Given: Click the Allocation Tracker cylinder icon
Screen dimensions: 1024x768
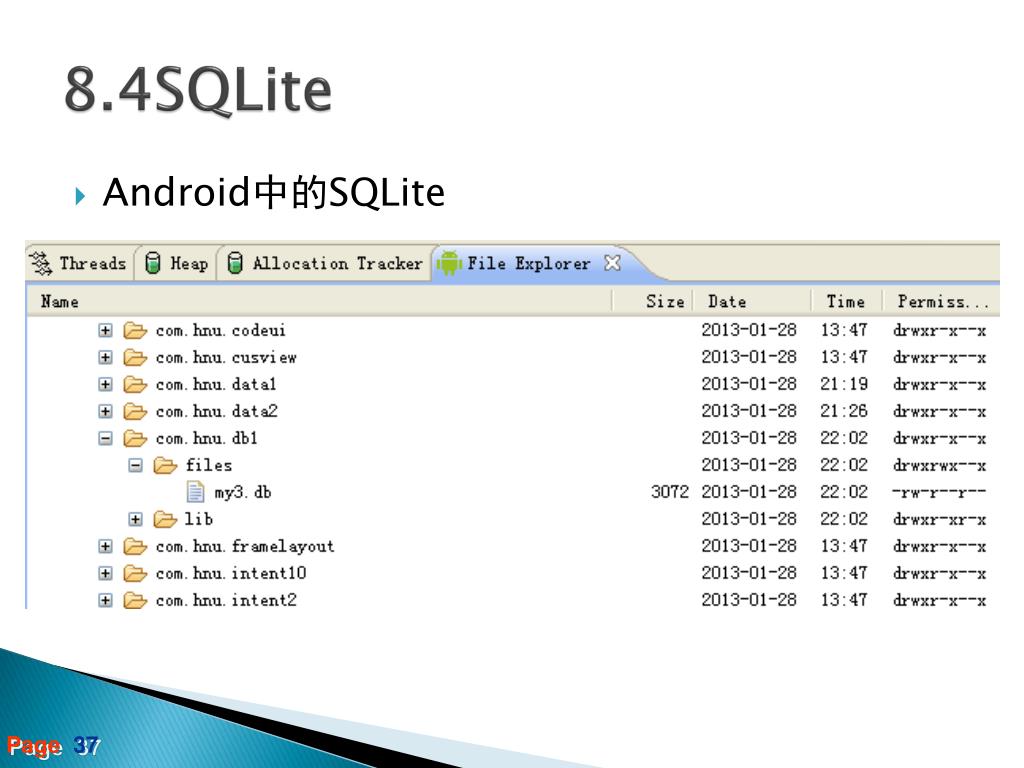Looking at the screenshot, I should [235, 263].
